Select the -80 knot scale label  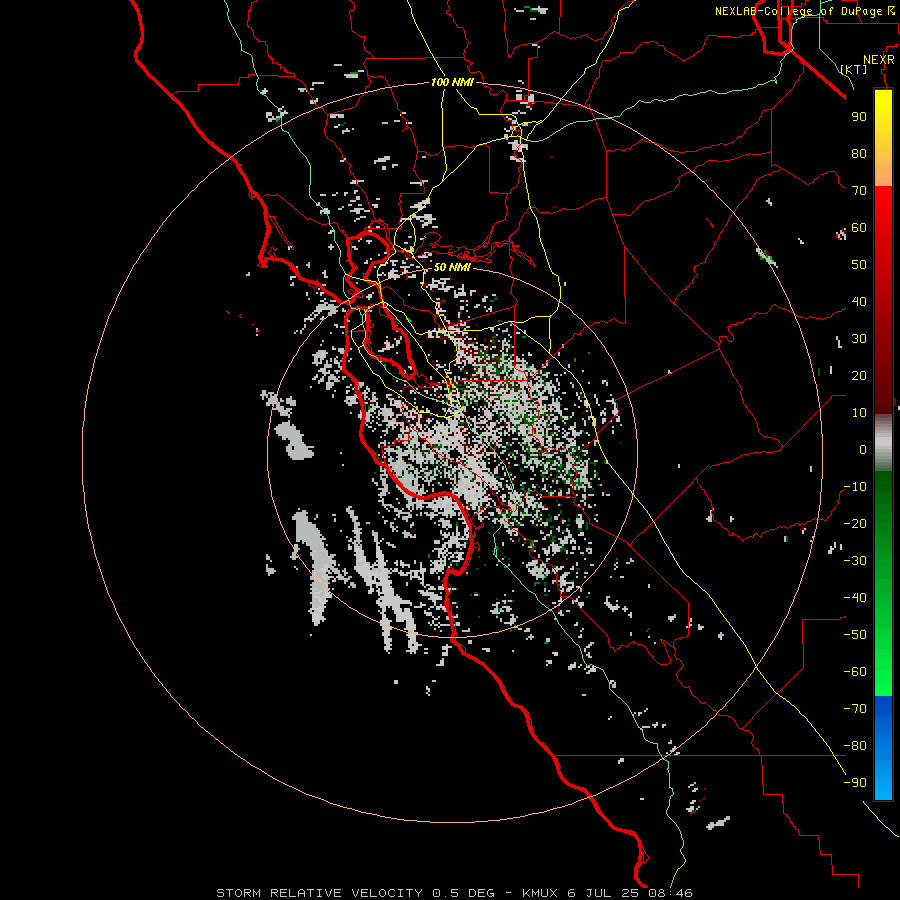(x=855, y=746)
